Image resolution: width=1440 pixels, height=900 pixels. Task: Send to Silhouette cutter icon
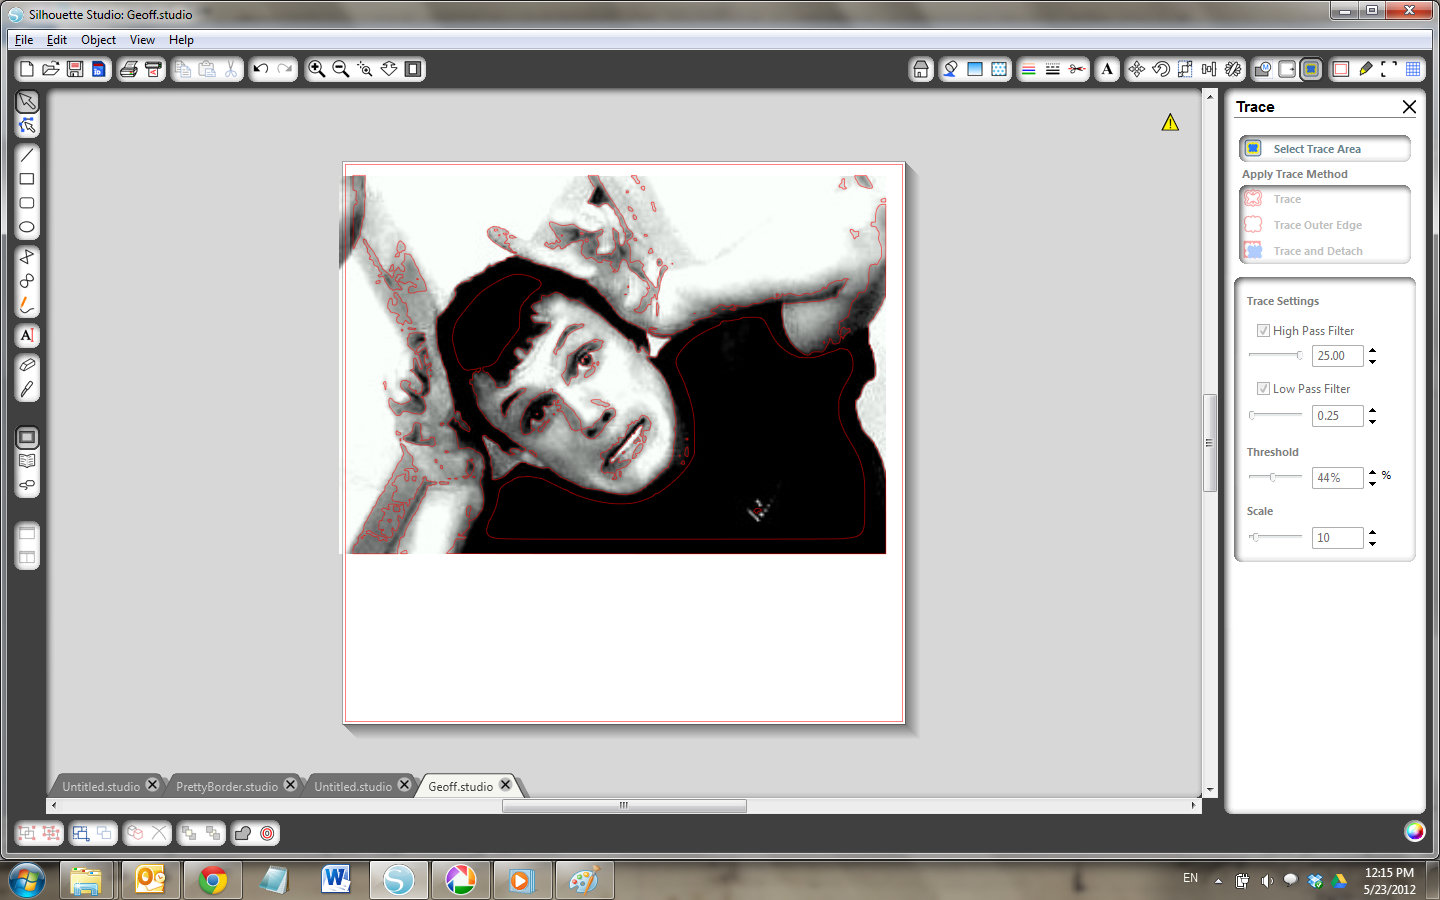(153, 69)
